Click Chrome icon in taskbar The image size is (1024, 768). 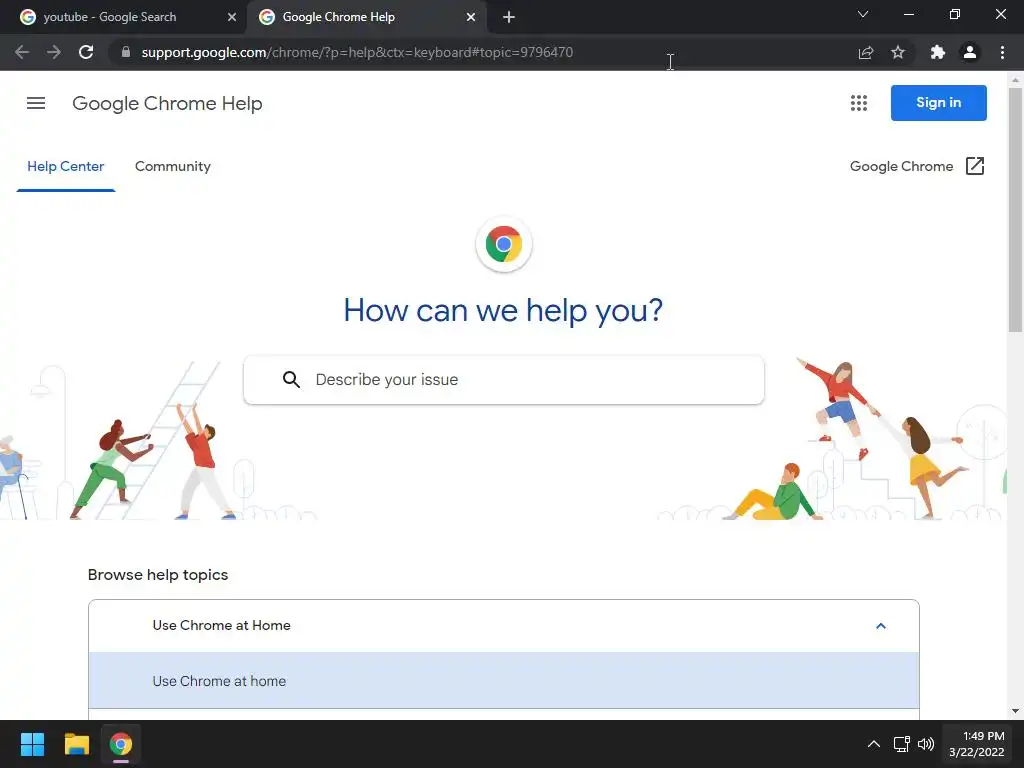(120, 744)
